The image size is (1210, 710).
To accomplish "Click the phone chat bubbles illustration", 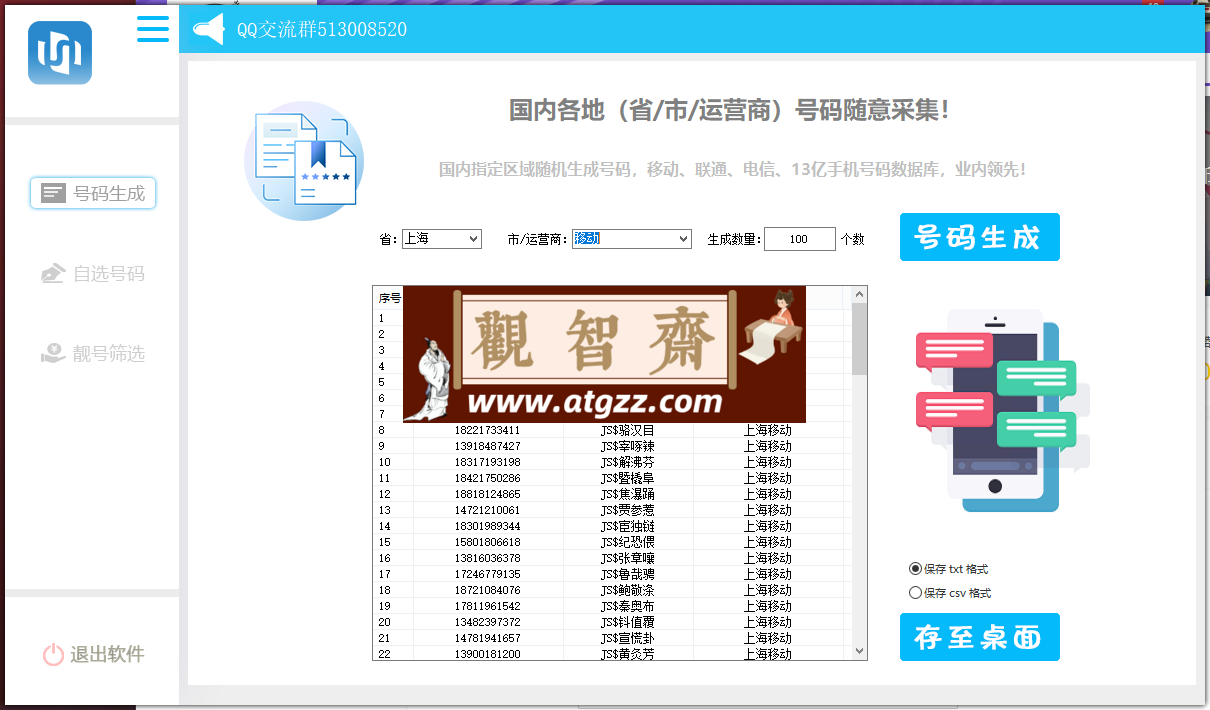I will 1003,411.
